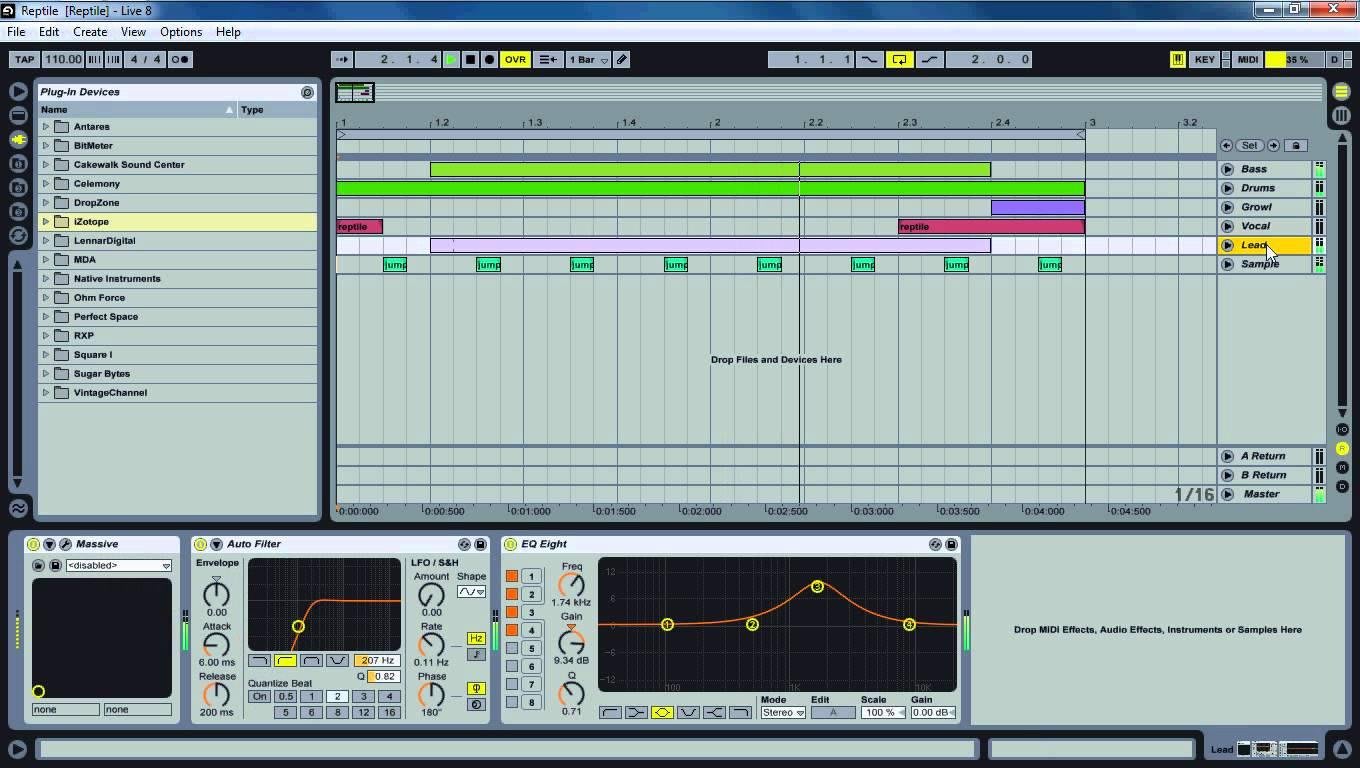Open the Create menu
1360x768 pixels.
tap(90, 32)
